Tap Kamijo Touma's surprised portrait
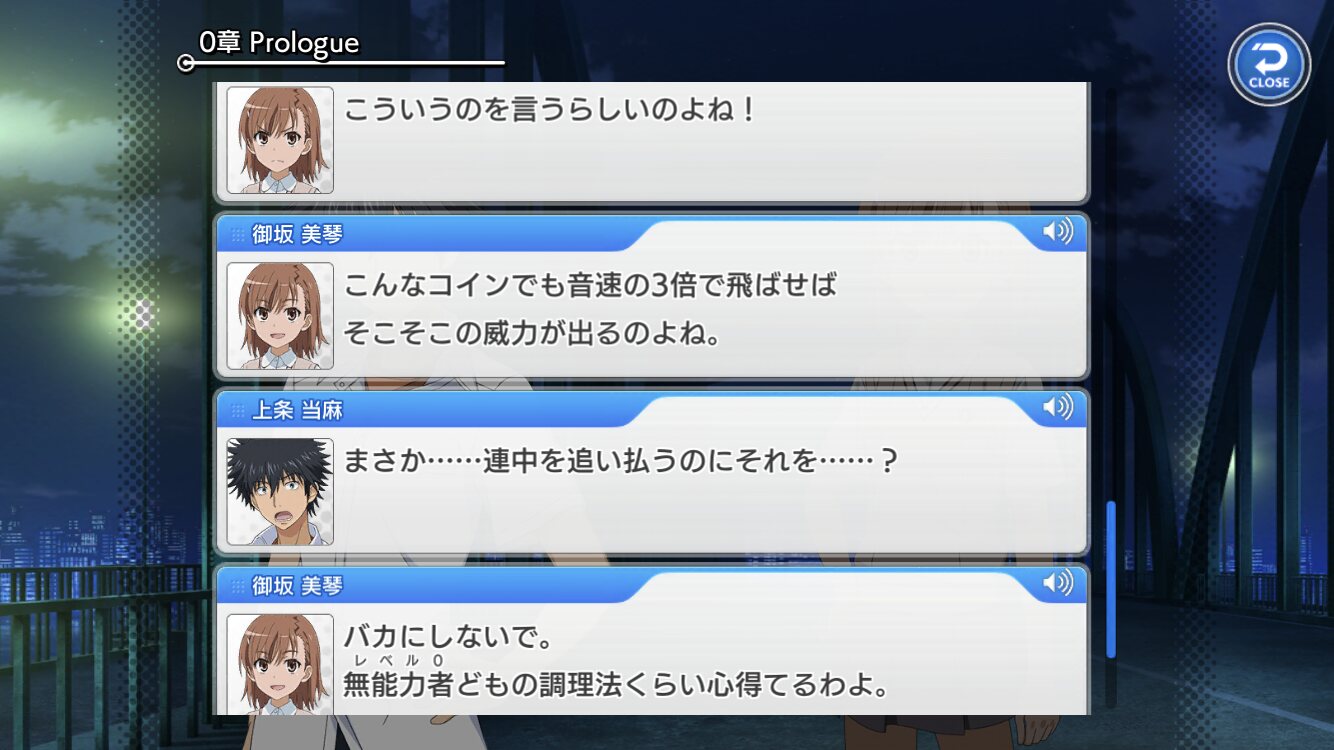Image resolution: width=1334 pixels, height=750 pixels. (x=280, y=492)
